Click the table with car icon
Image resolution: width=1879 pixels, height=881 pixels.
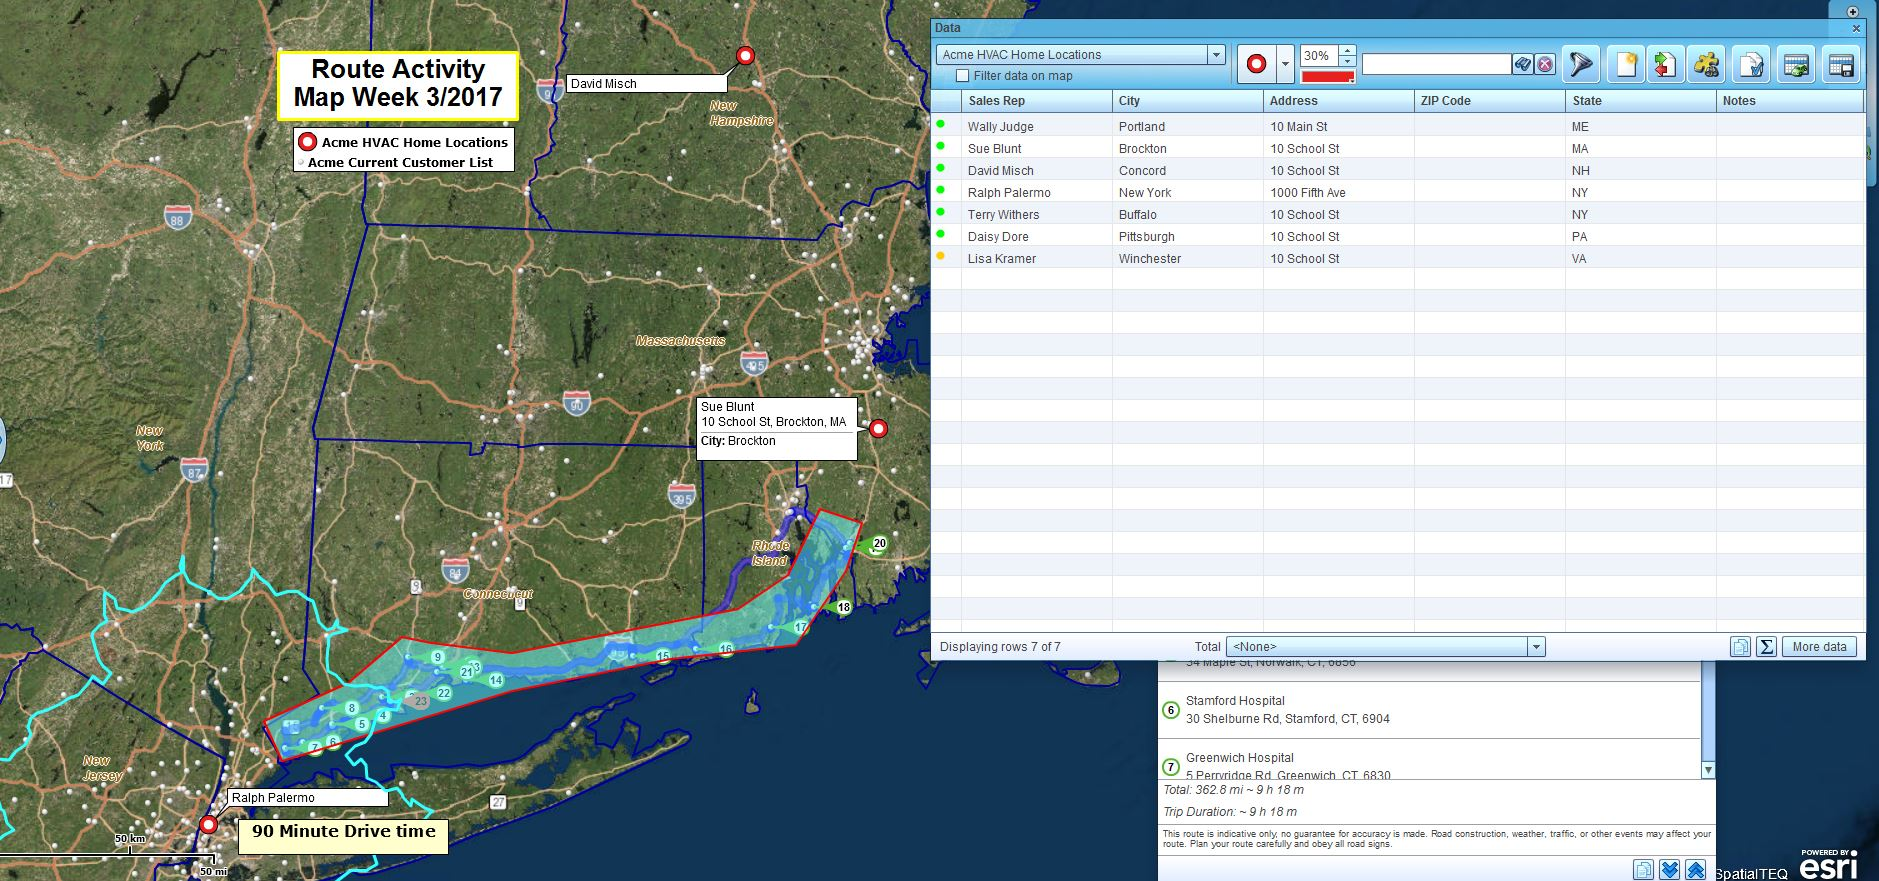1796,65
